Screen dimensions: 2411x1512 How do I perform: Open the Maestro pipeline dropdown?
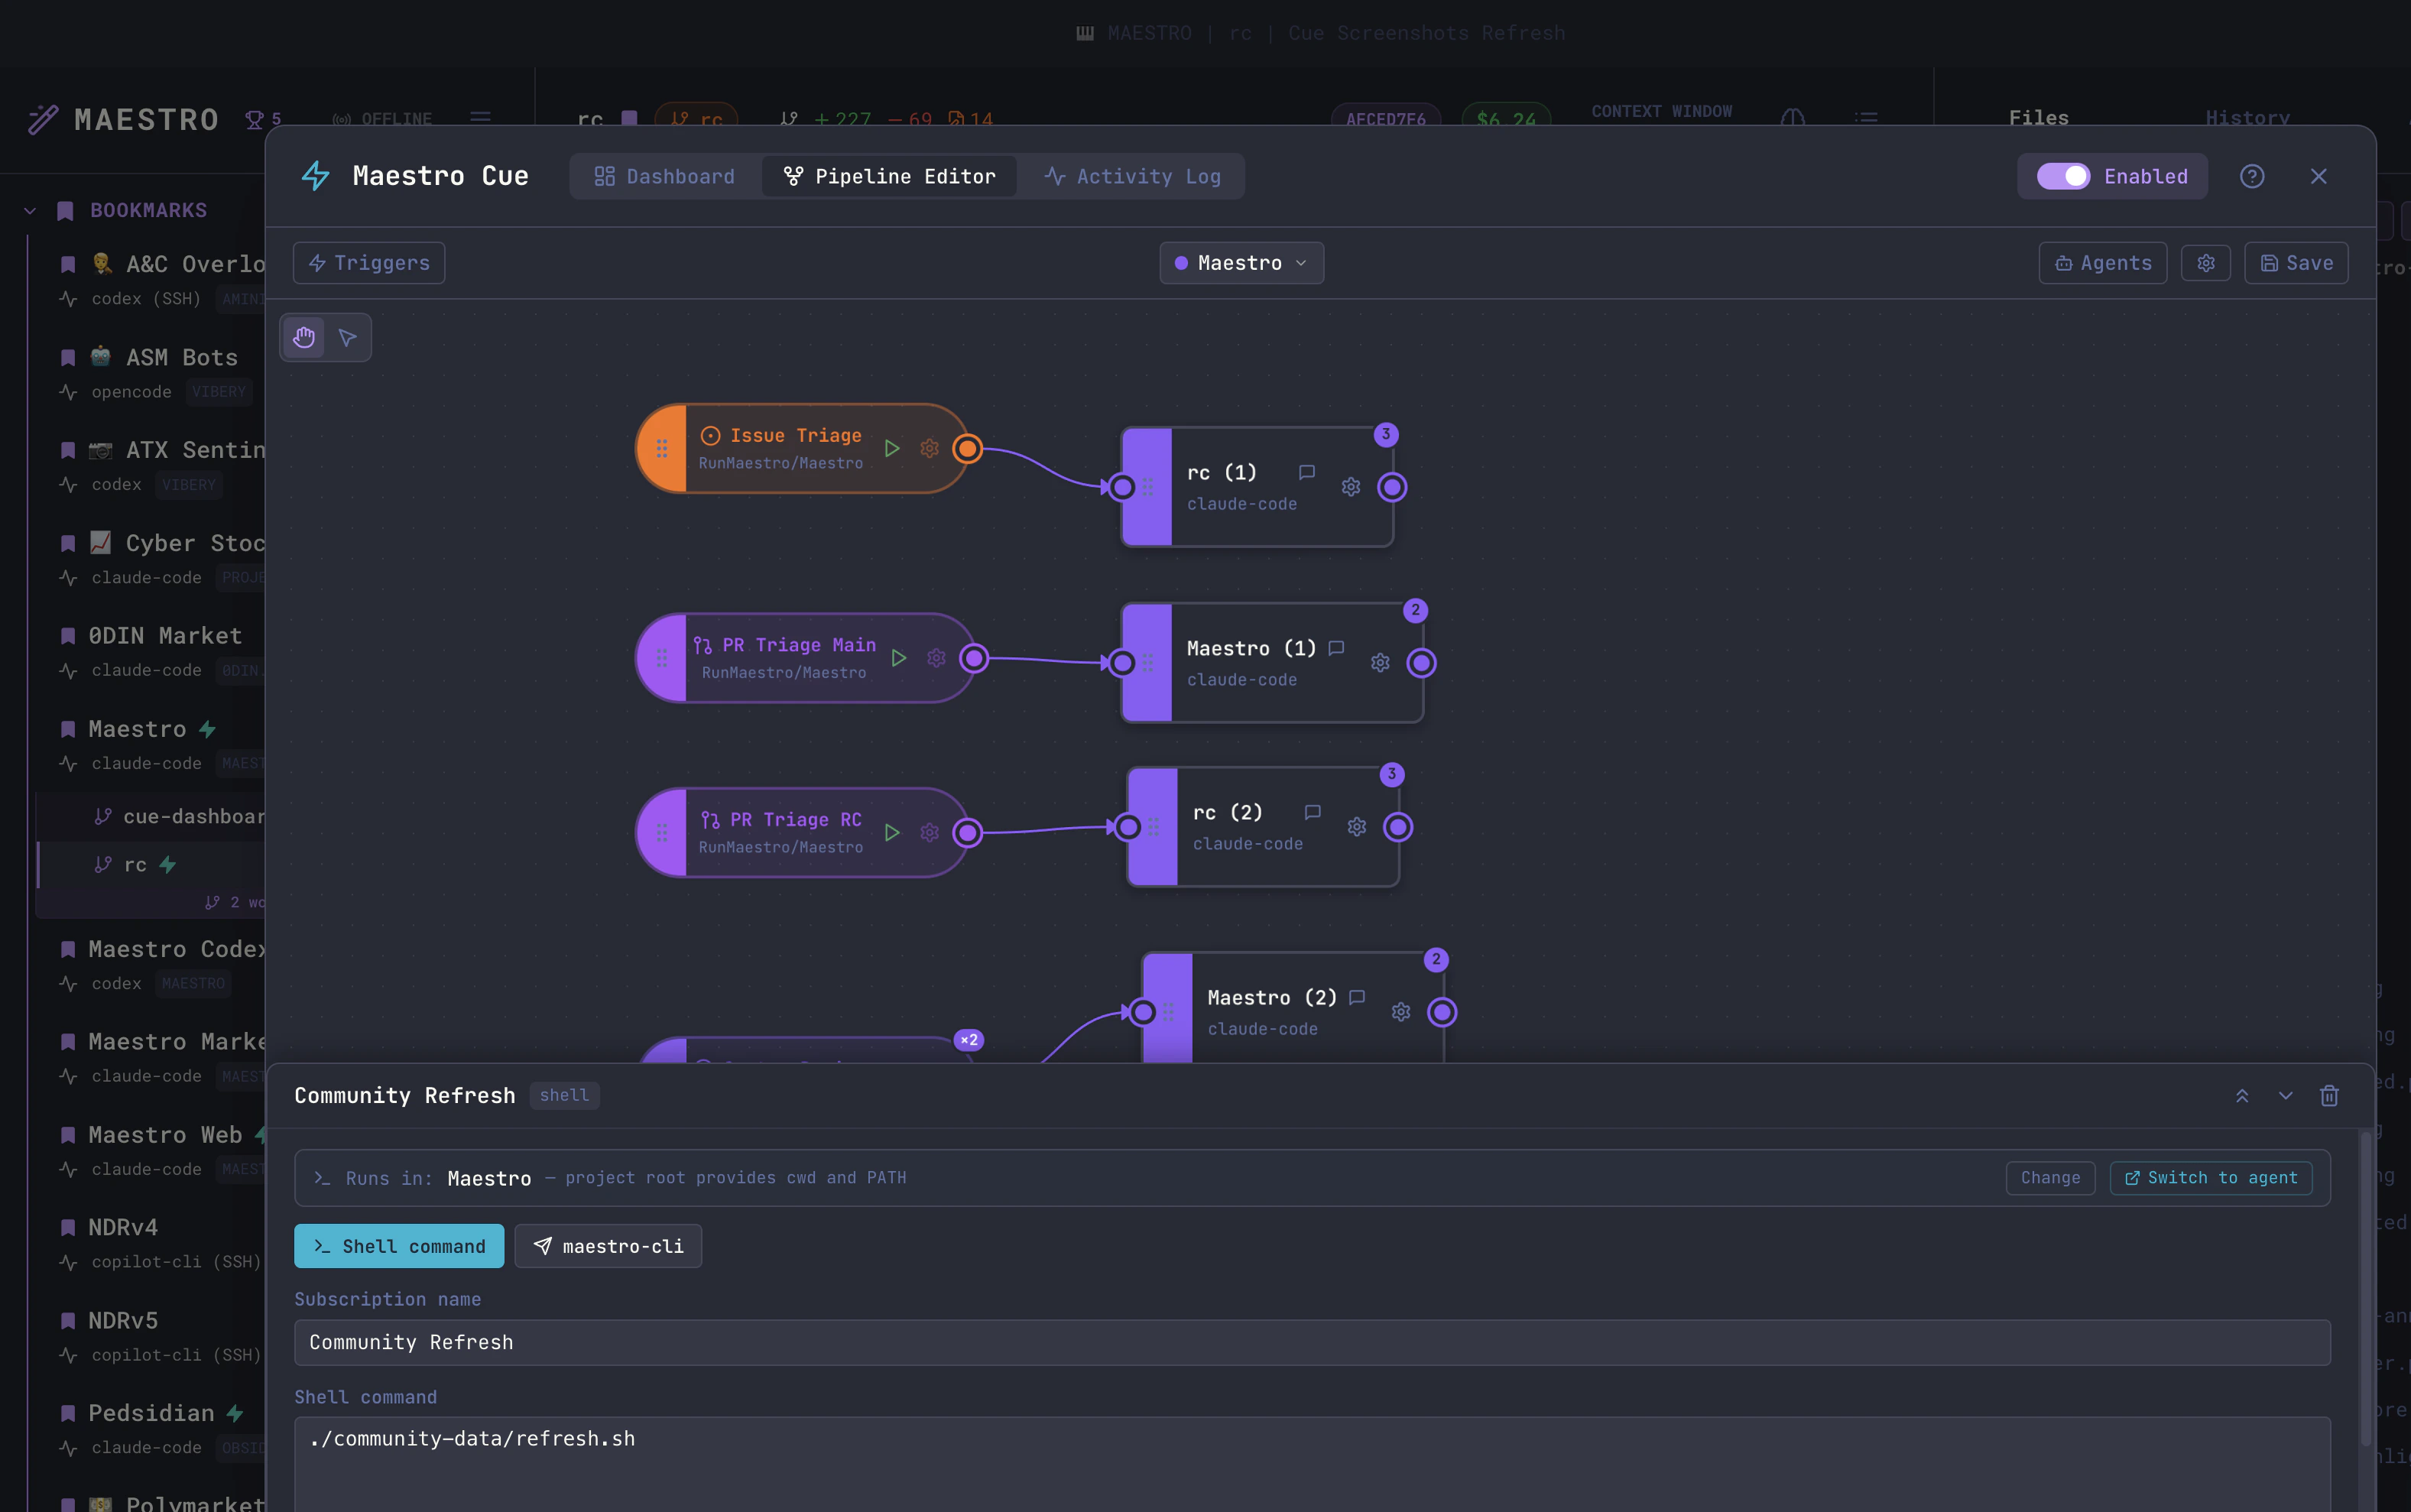click(1241, 263)
